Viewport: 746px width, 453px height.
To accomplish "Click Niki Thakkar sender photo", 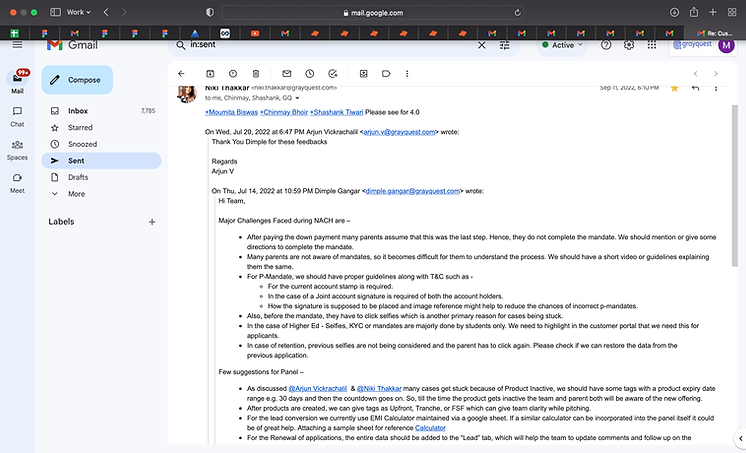I will (x=186, y=93).
